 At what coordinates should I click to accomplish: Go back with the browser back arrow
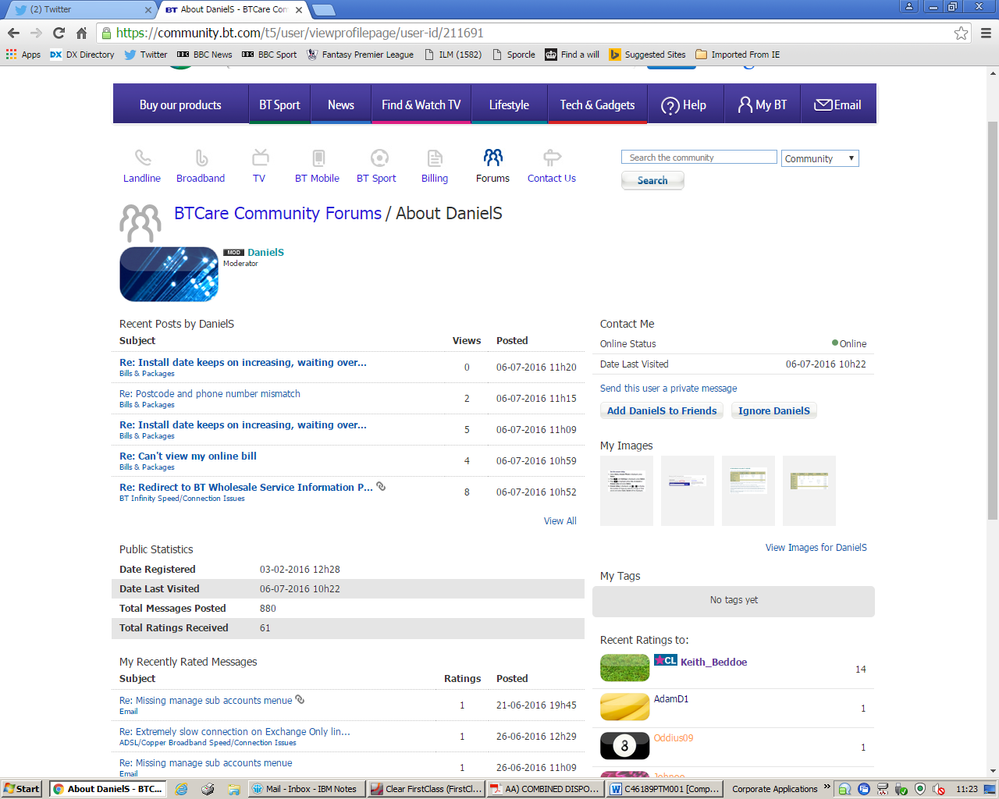coord(13,33)
